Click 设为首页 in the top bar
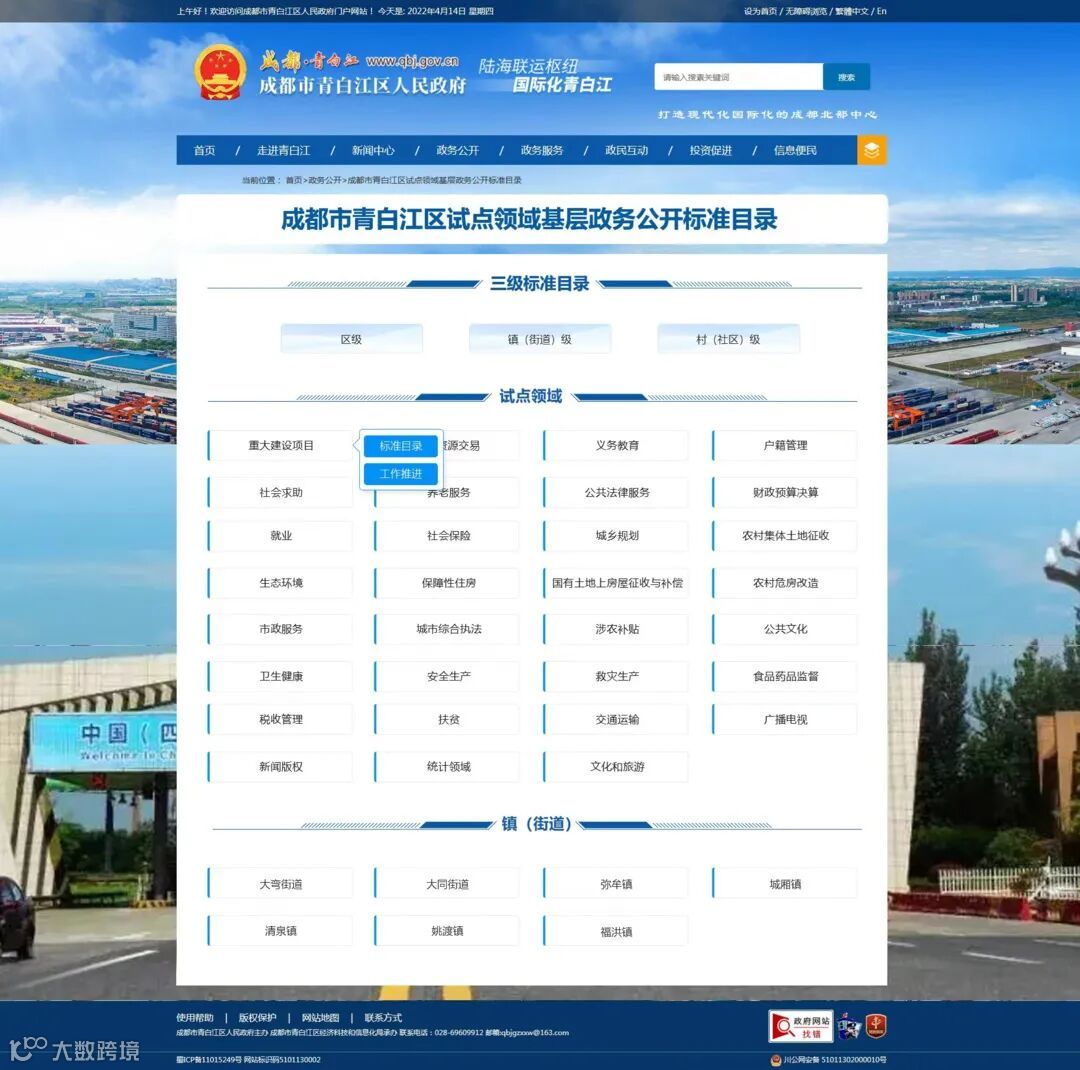Screen dimensions: 1080x1070 point(760,11)
